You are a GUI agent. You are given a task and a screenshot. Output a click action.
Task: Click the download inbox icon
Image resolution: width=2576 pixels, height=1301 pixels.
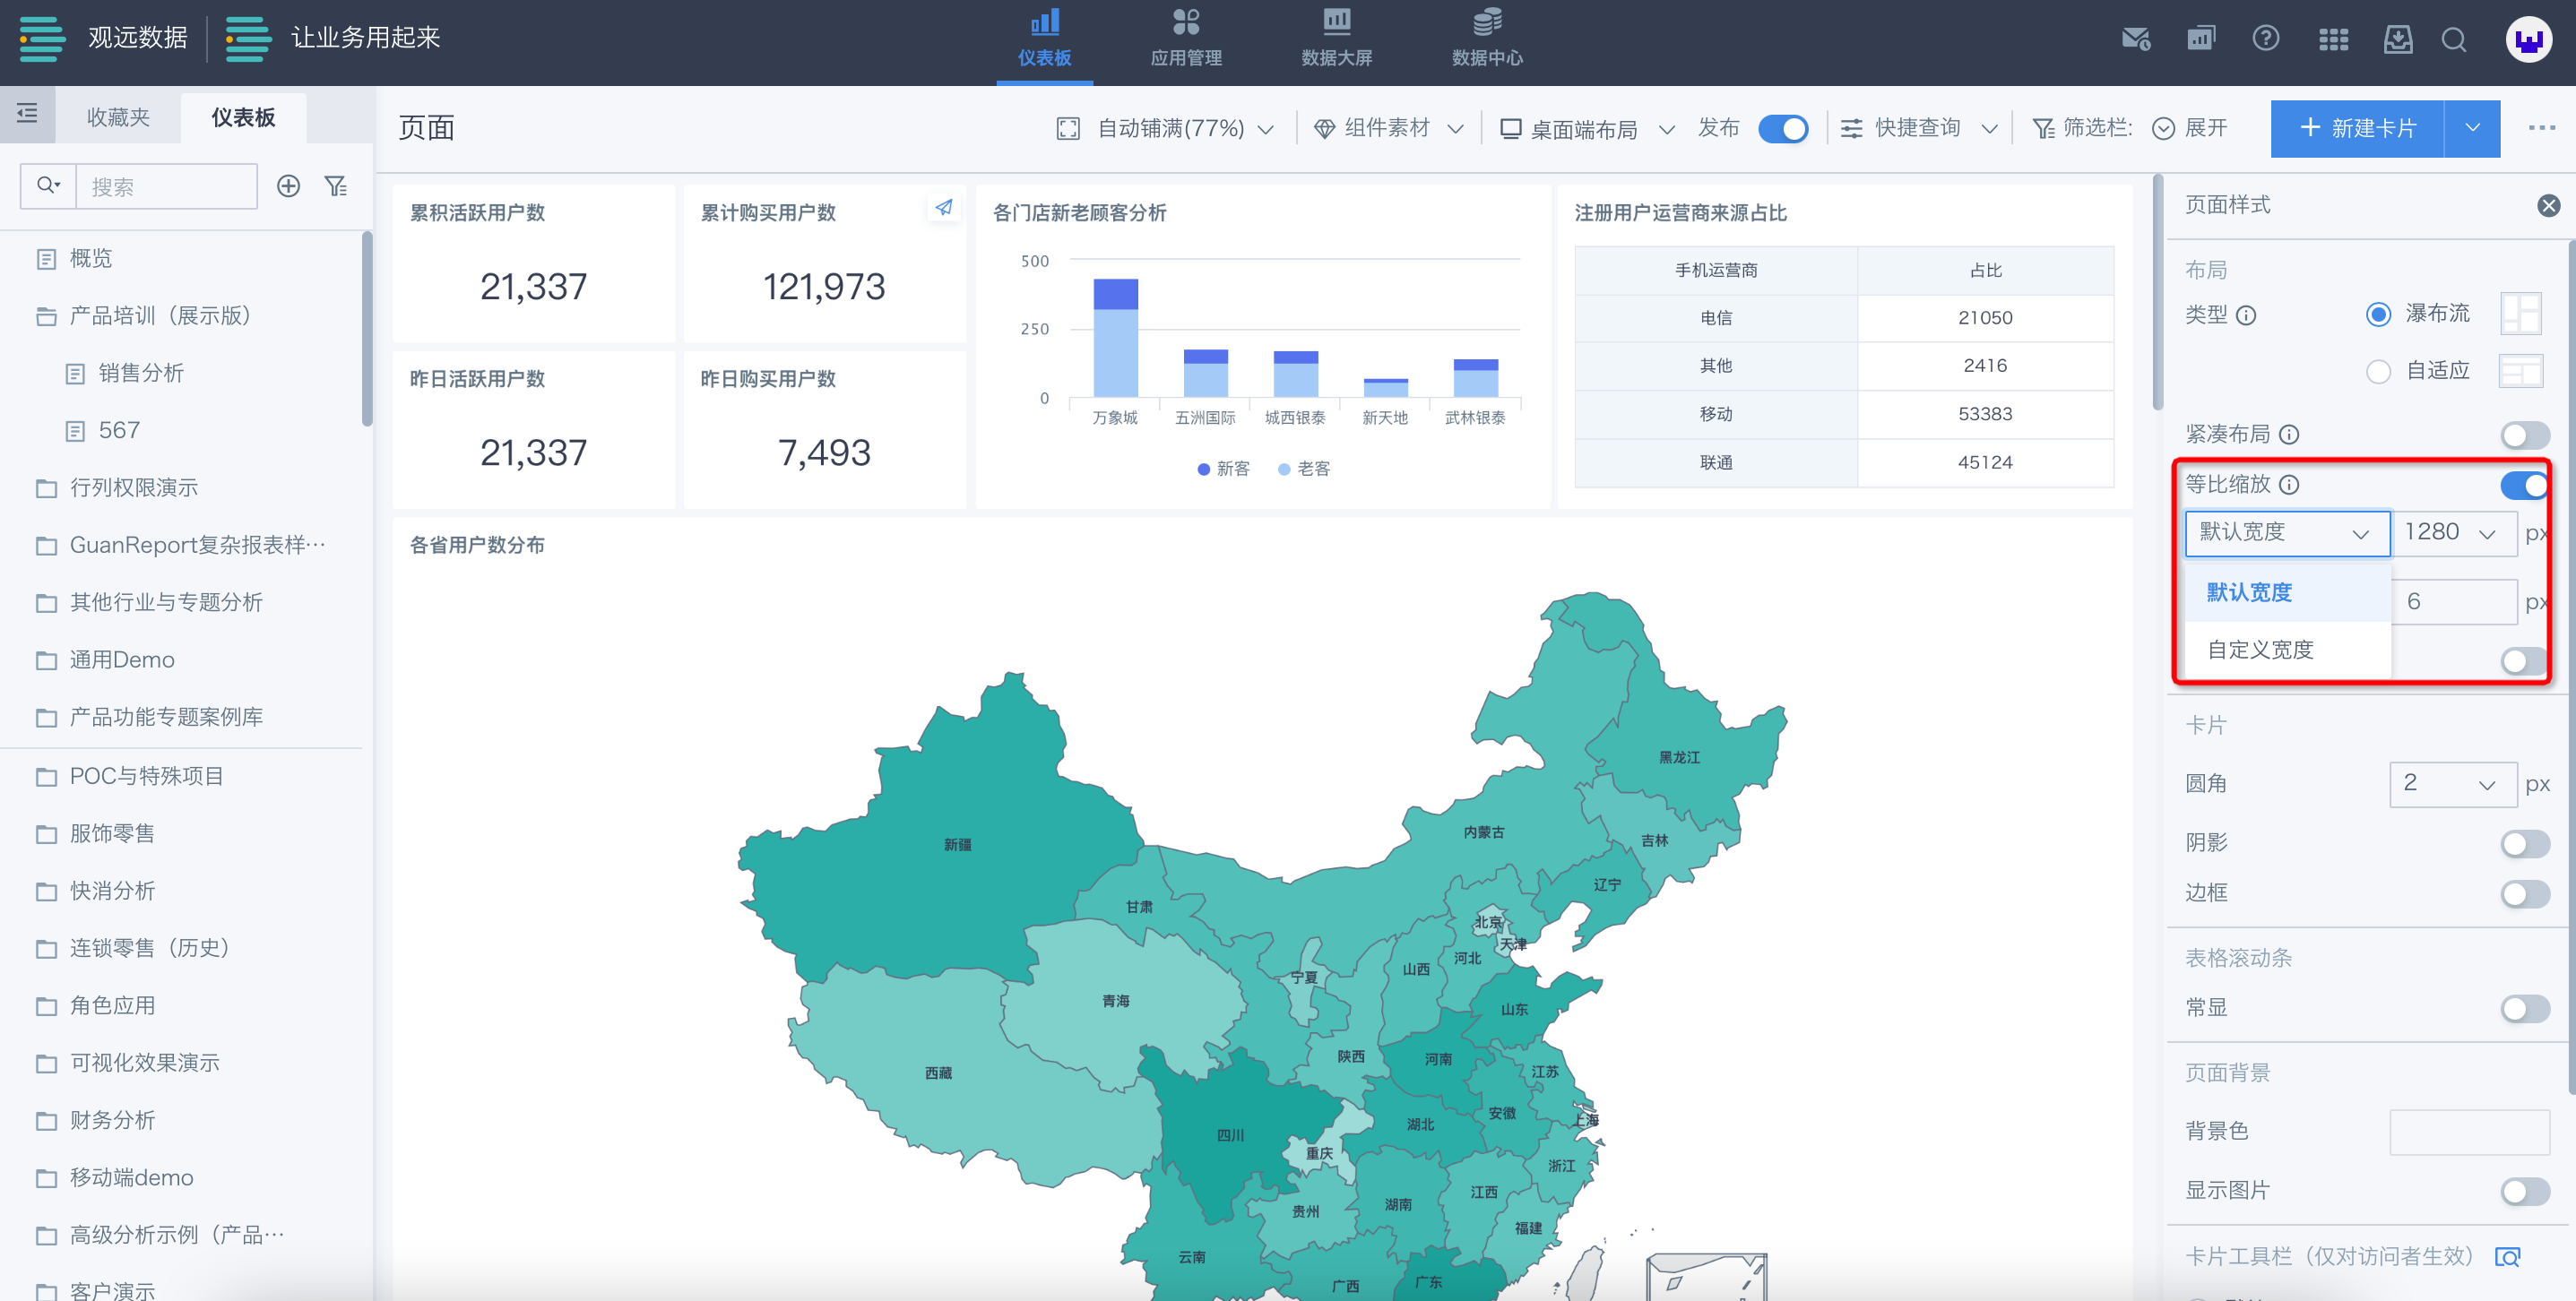click(x=2398, y=40)
